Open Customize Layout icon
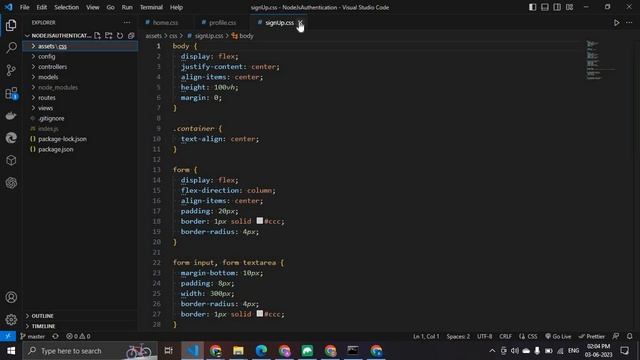This screenshot has height=360, width=640. (x=569, y=7)
